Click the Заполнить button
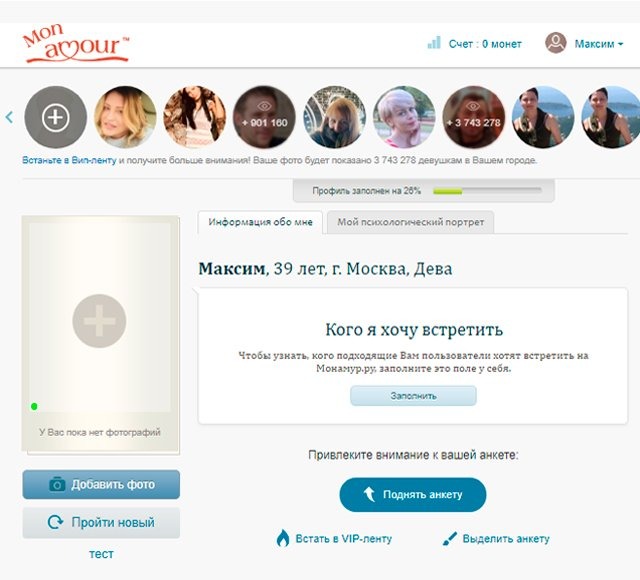Screen dimensions: 640x580 pyautogui.click(x=413, y=396)
